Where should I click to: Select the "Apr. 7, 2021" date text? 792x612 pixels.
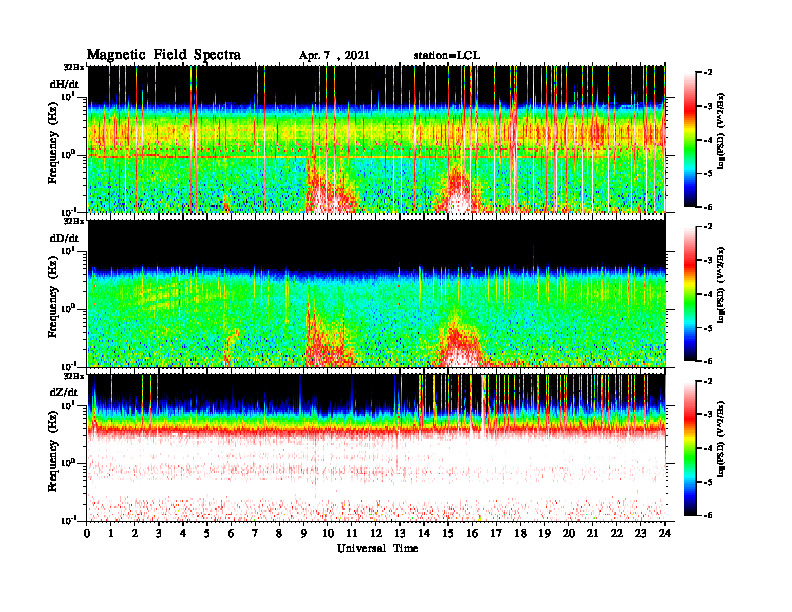coord(334,56)
